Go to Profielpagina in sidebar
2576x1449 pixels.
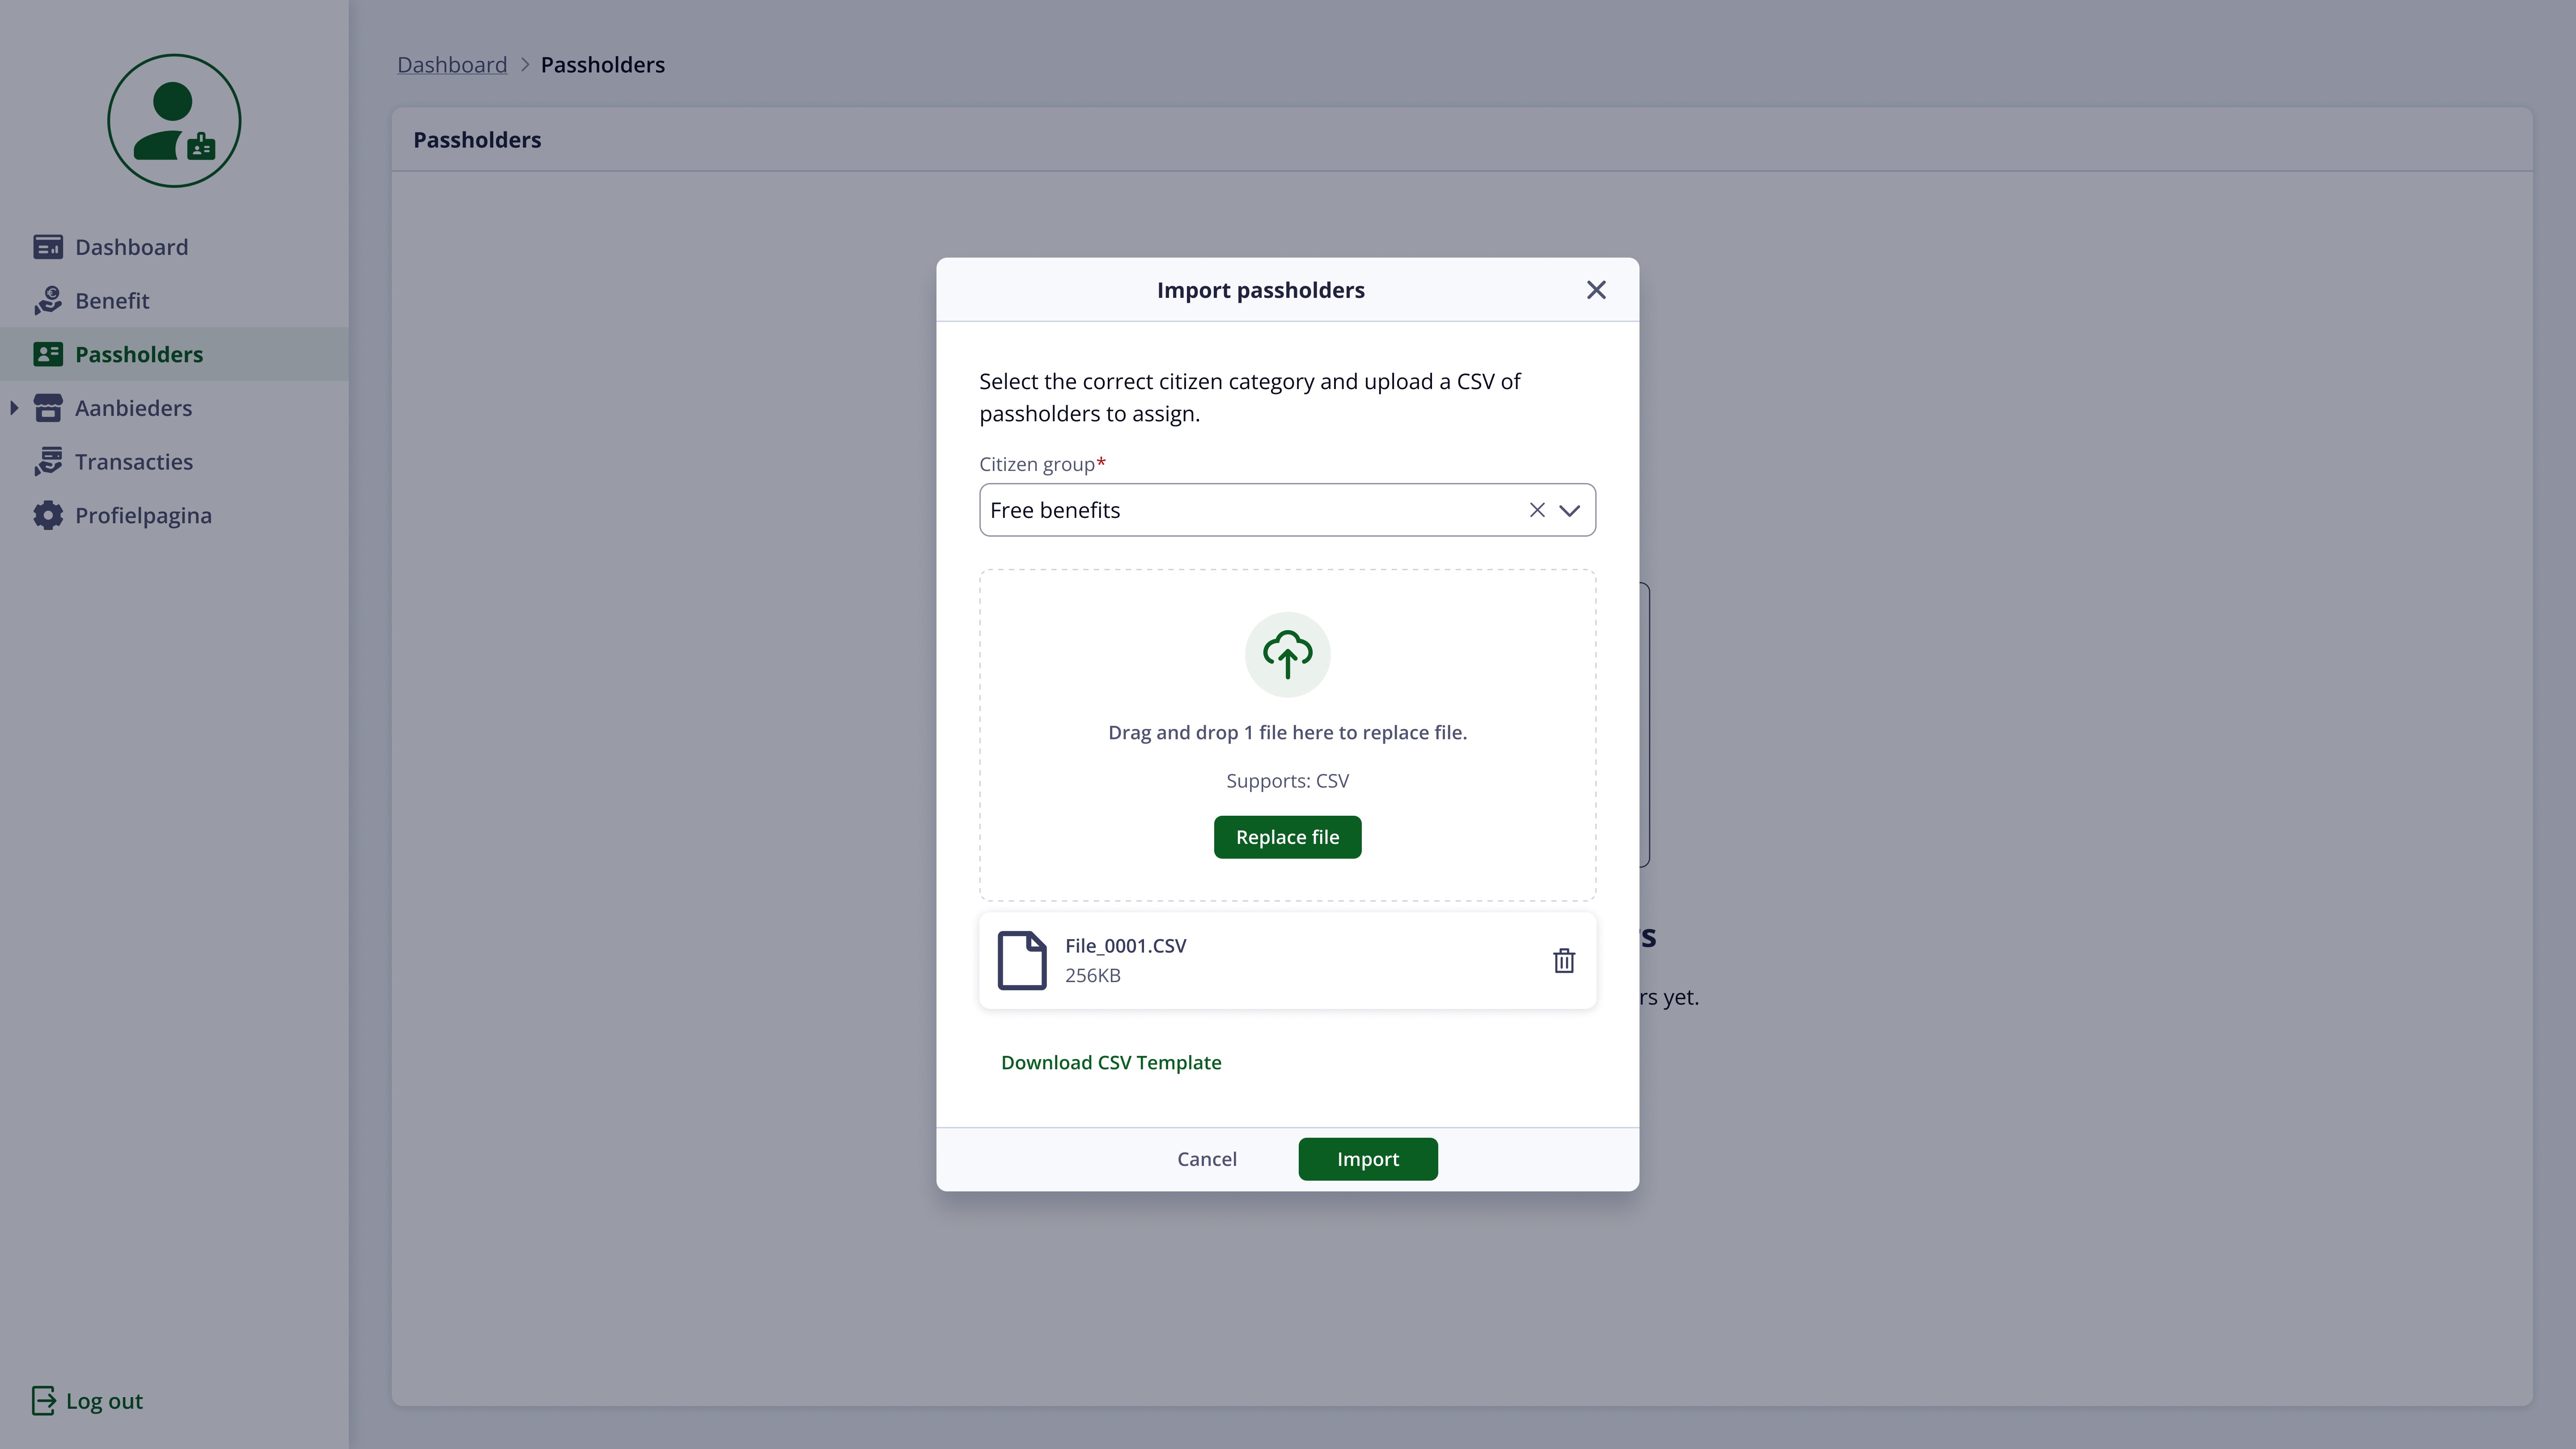click(143, 516)
